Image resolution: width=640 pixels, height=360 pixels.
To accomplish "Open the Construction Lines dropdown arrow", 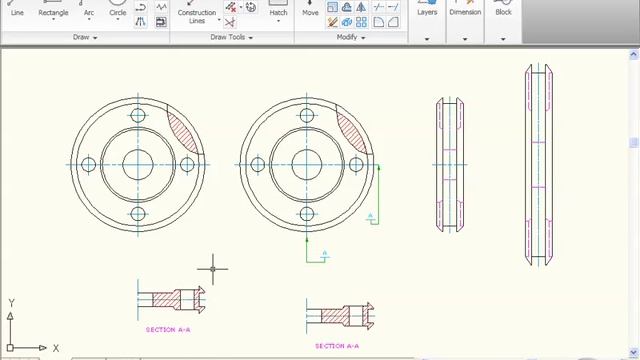I will (219, 20).
